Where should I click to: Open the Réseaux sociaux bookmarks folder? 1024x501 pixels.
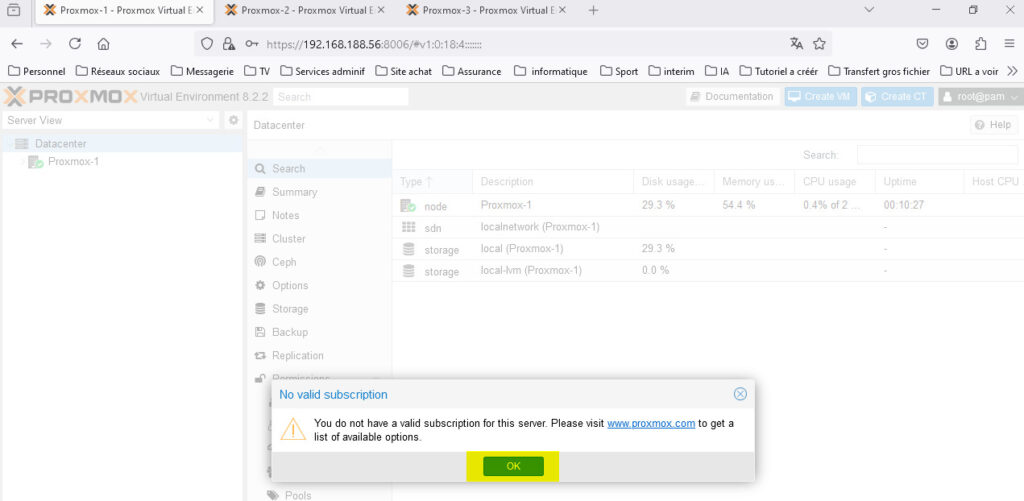(118, 71)
